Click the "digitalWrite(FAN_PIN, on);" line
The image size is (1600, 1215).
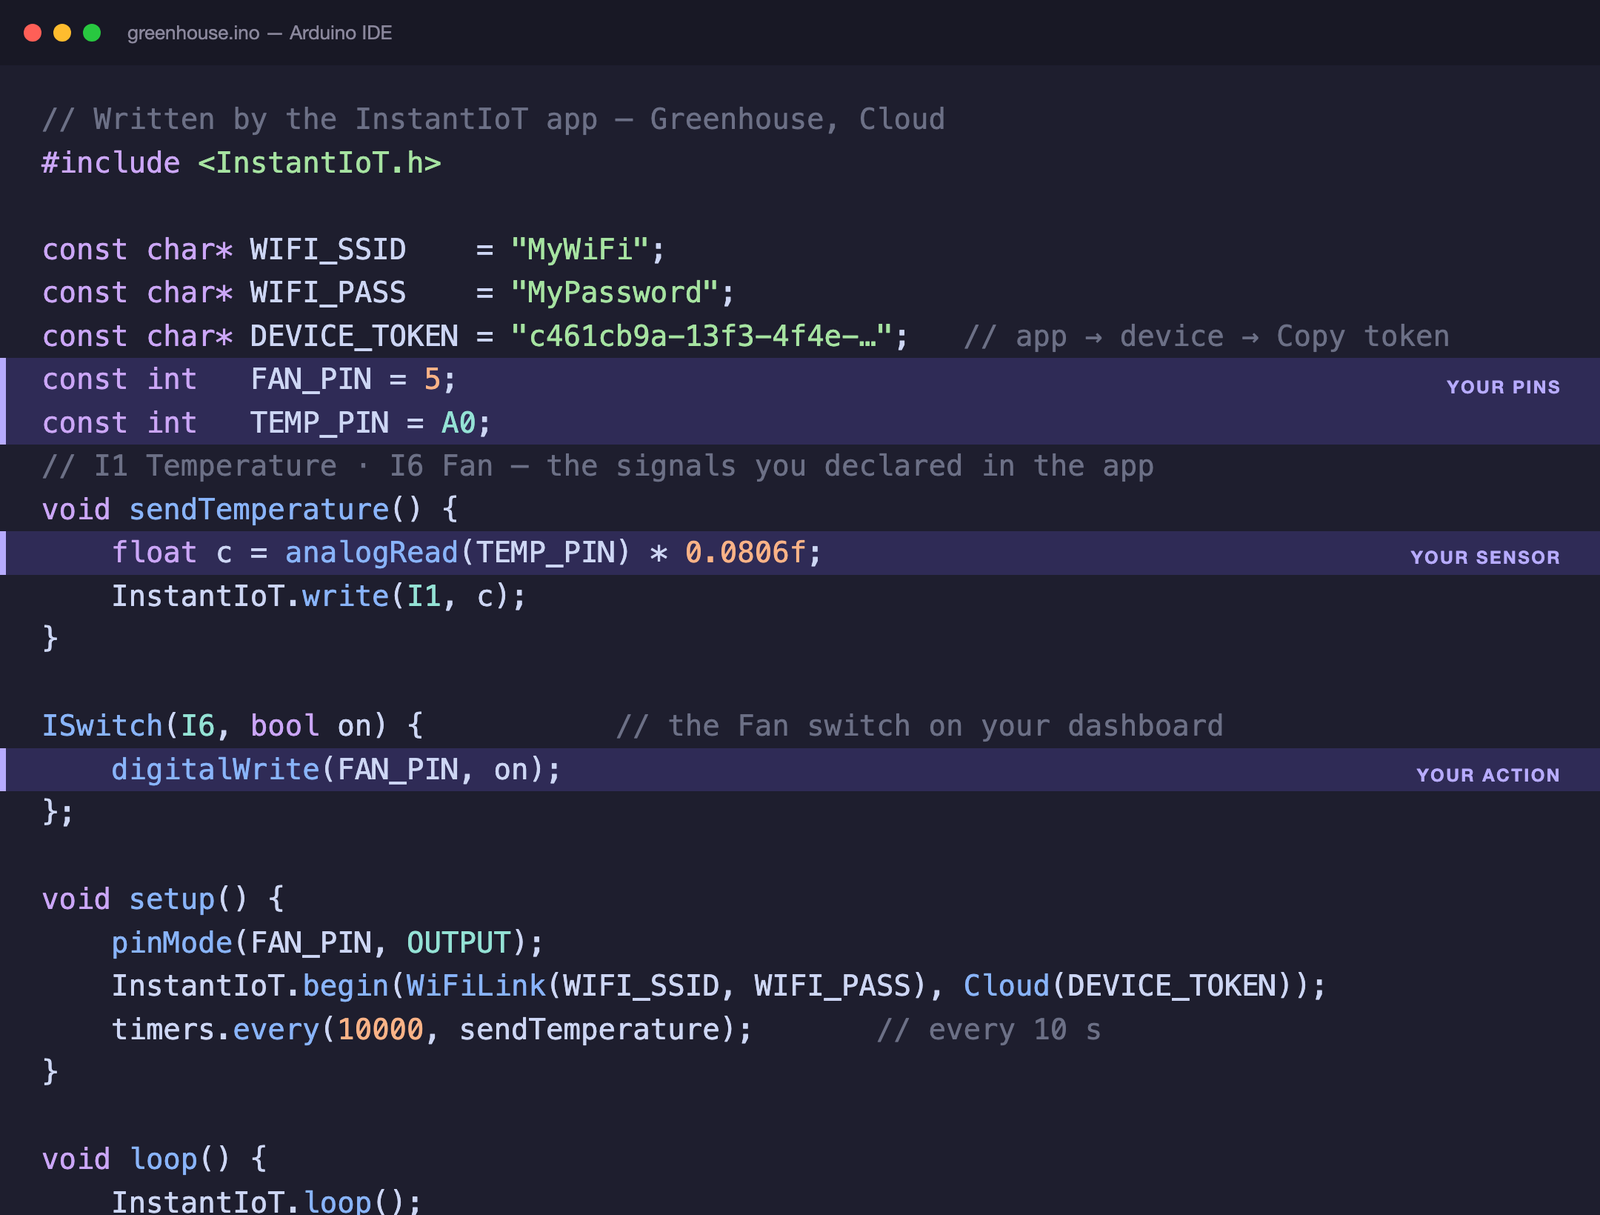[x=336, y=769]
